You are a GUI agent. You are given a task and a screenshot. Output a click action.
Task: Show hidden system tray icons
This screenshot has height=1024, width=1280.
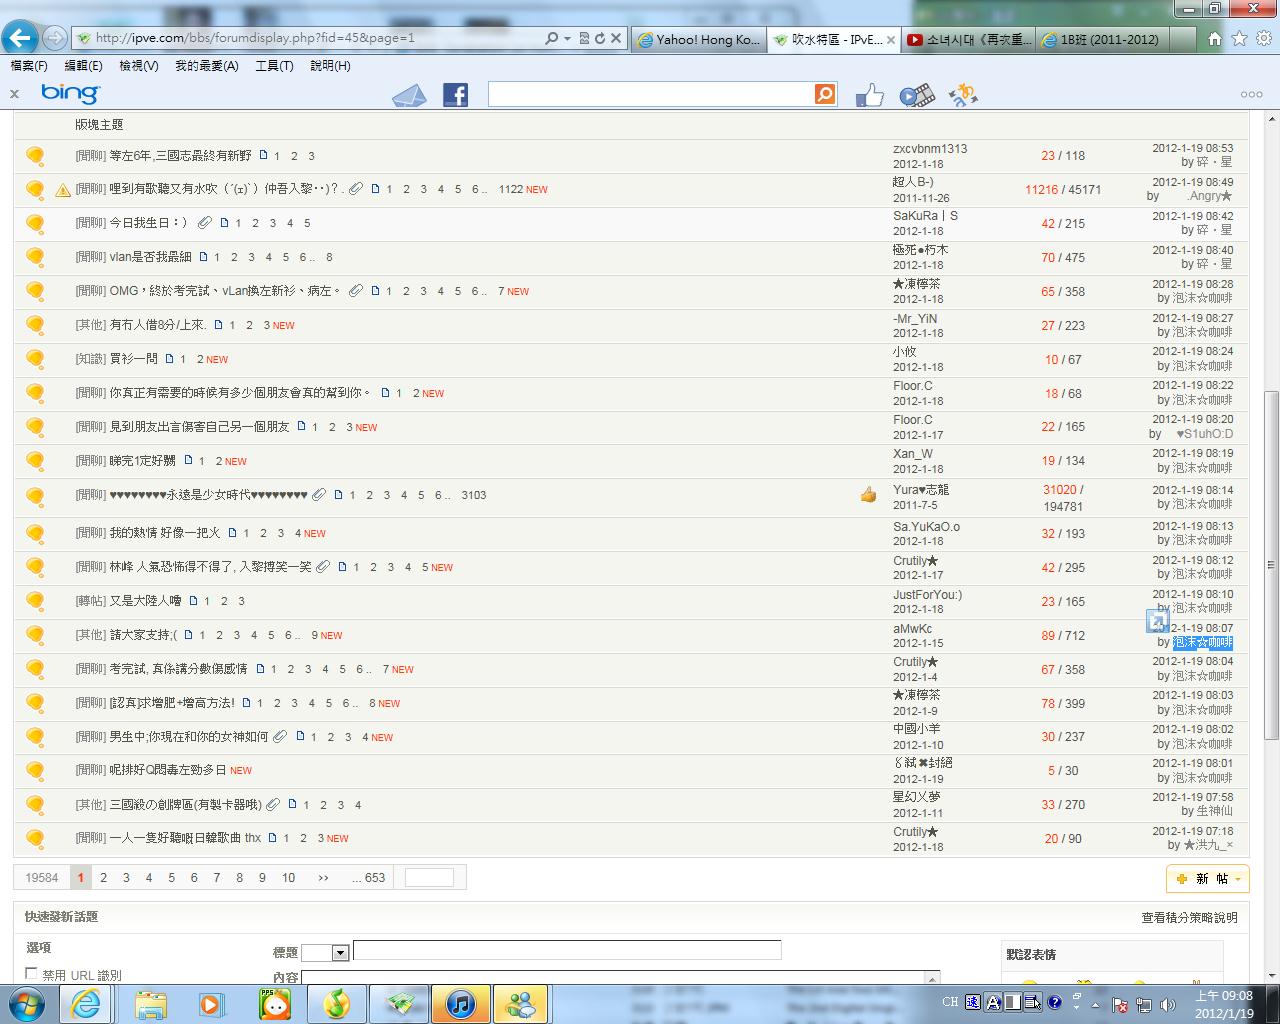1095,1004
